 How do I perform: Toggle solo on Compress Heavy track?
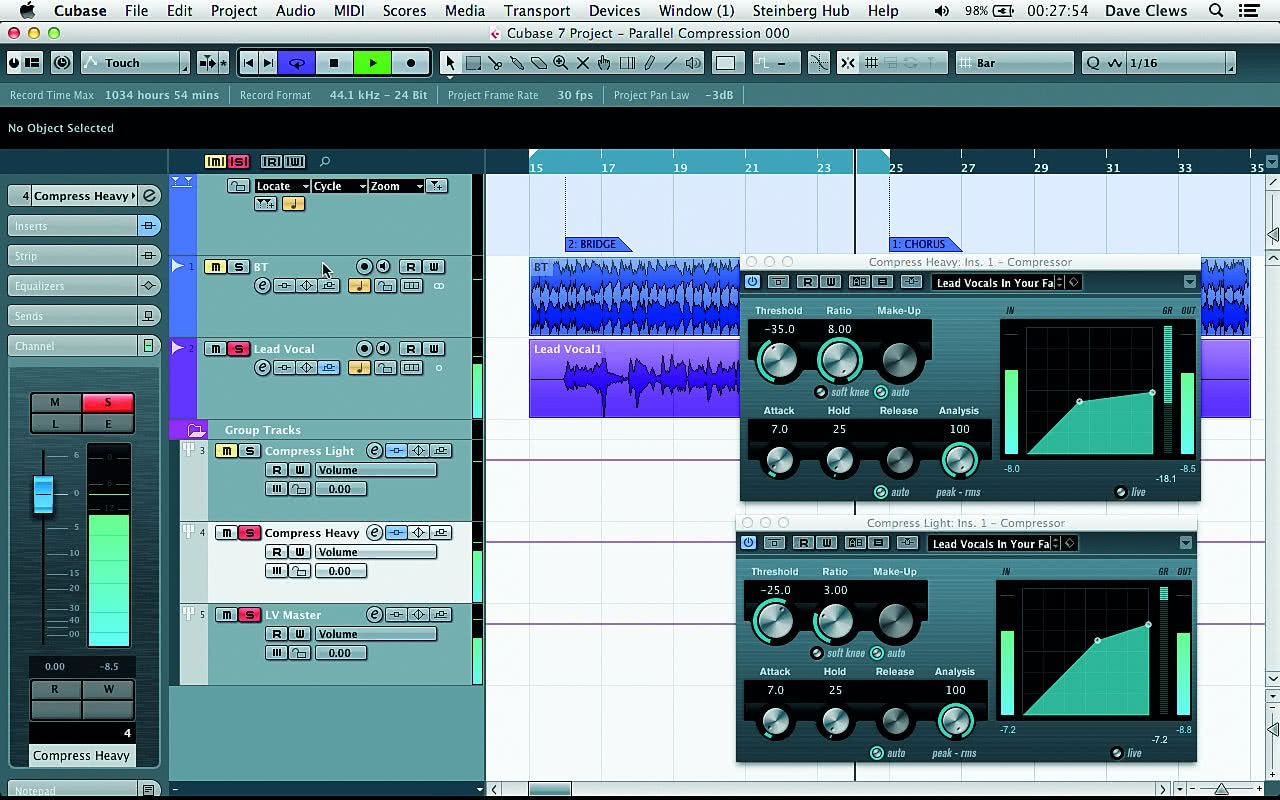250,533
